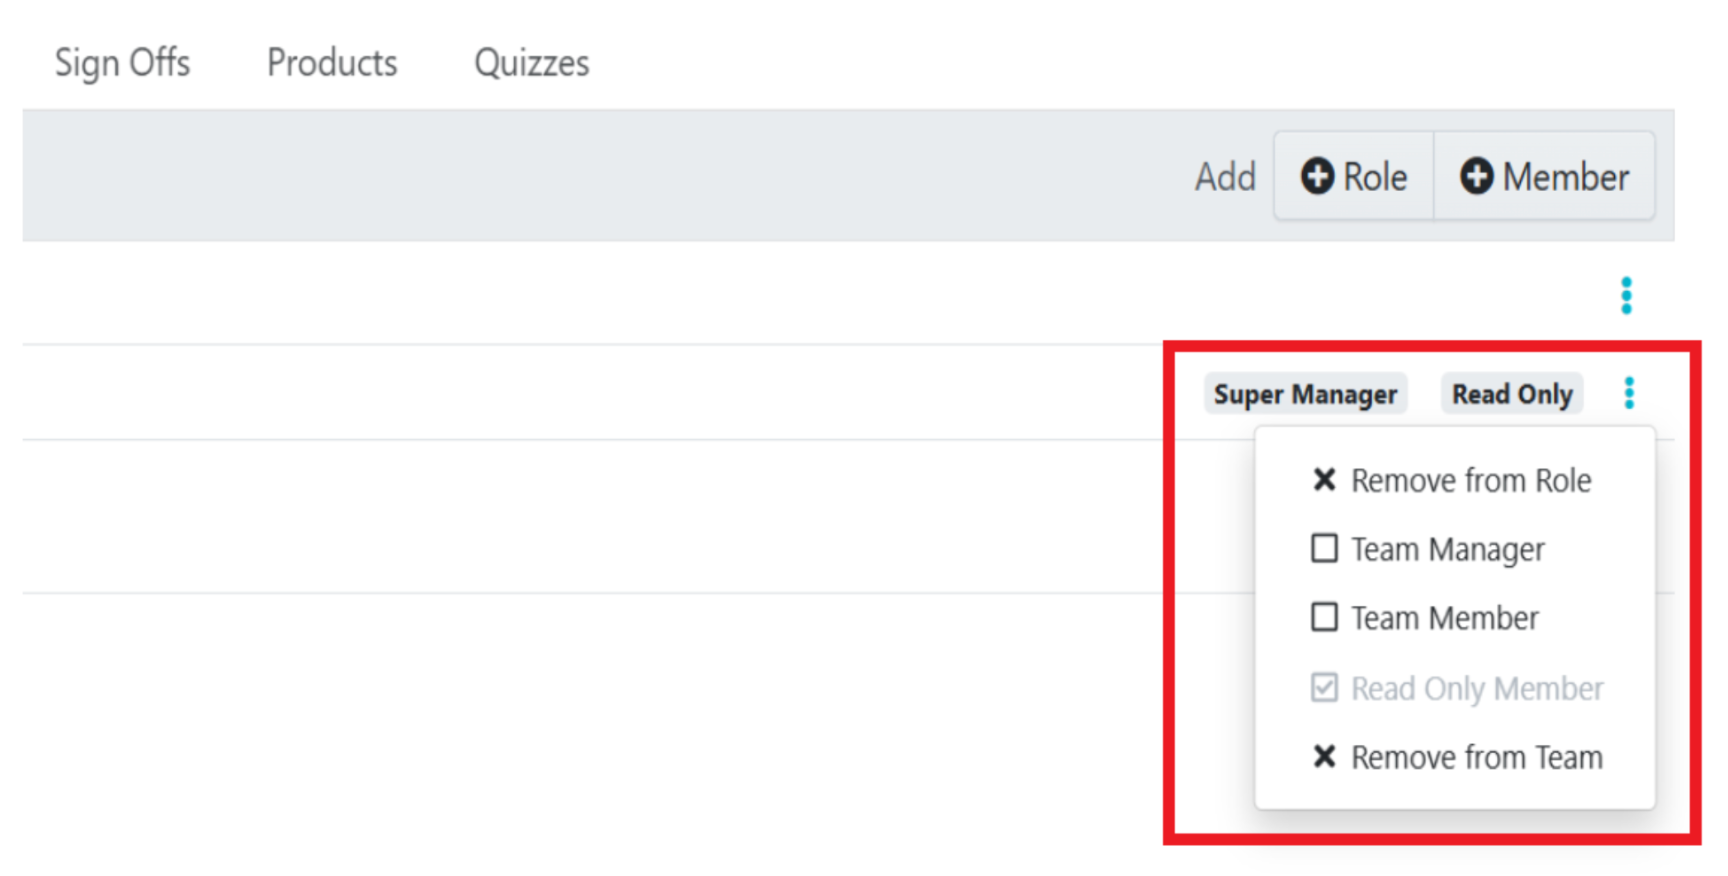Viewport: 1728px width, 876px height.
Task: Enable the Team Manager checkbox
Action: click(x=1324, y=548)
